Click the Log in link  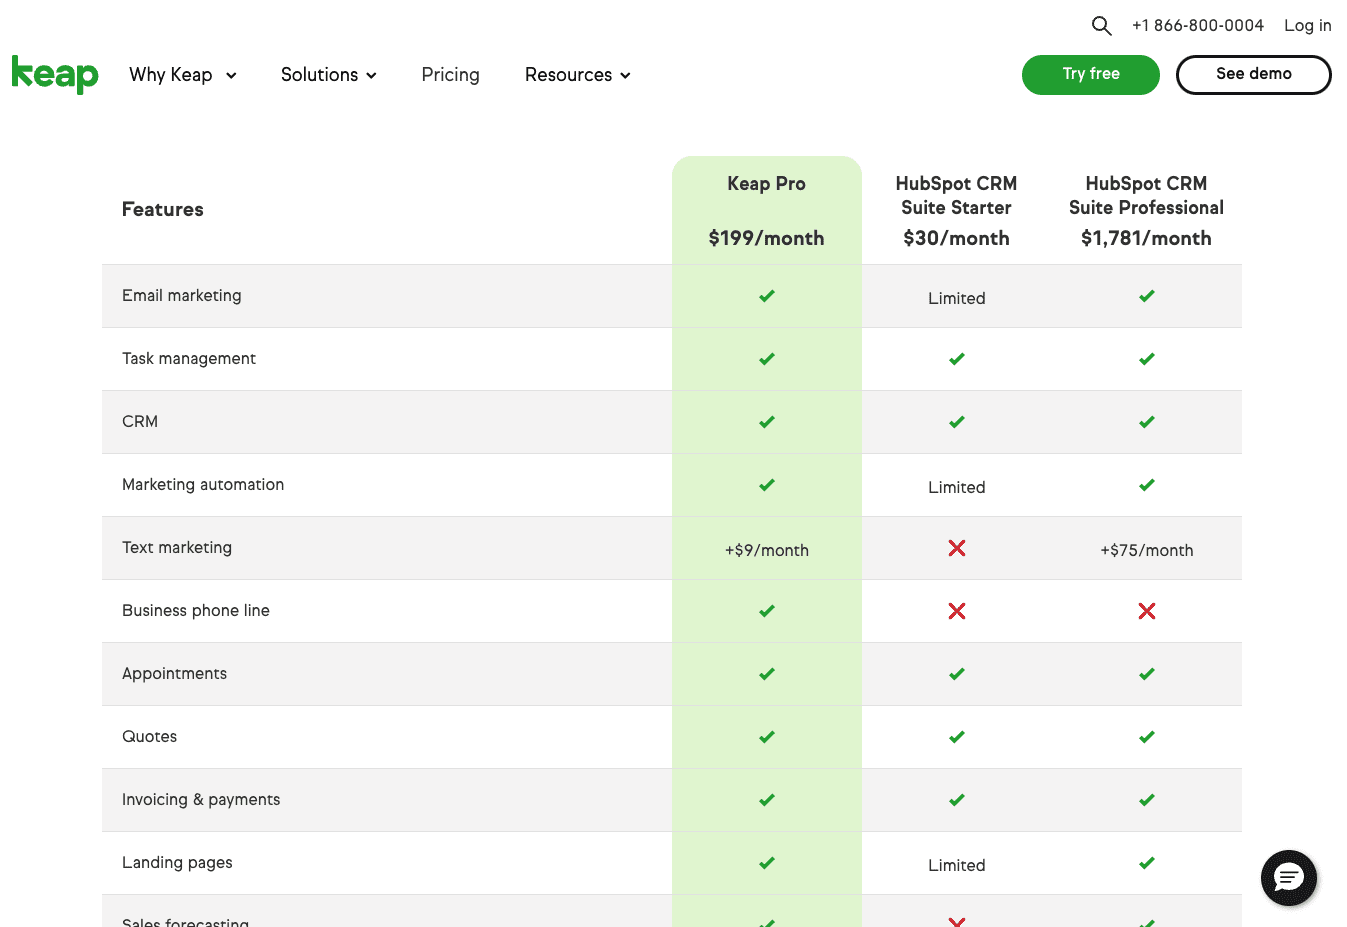(1307, 26)
